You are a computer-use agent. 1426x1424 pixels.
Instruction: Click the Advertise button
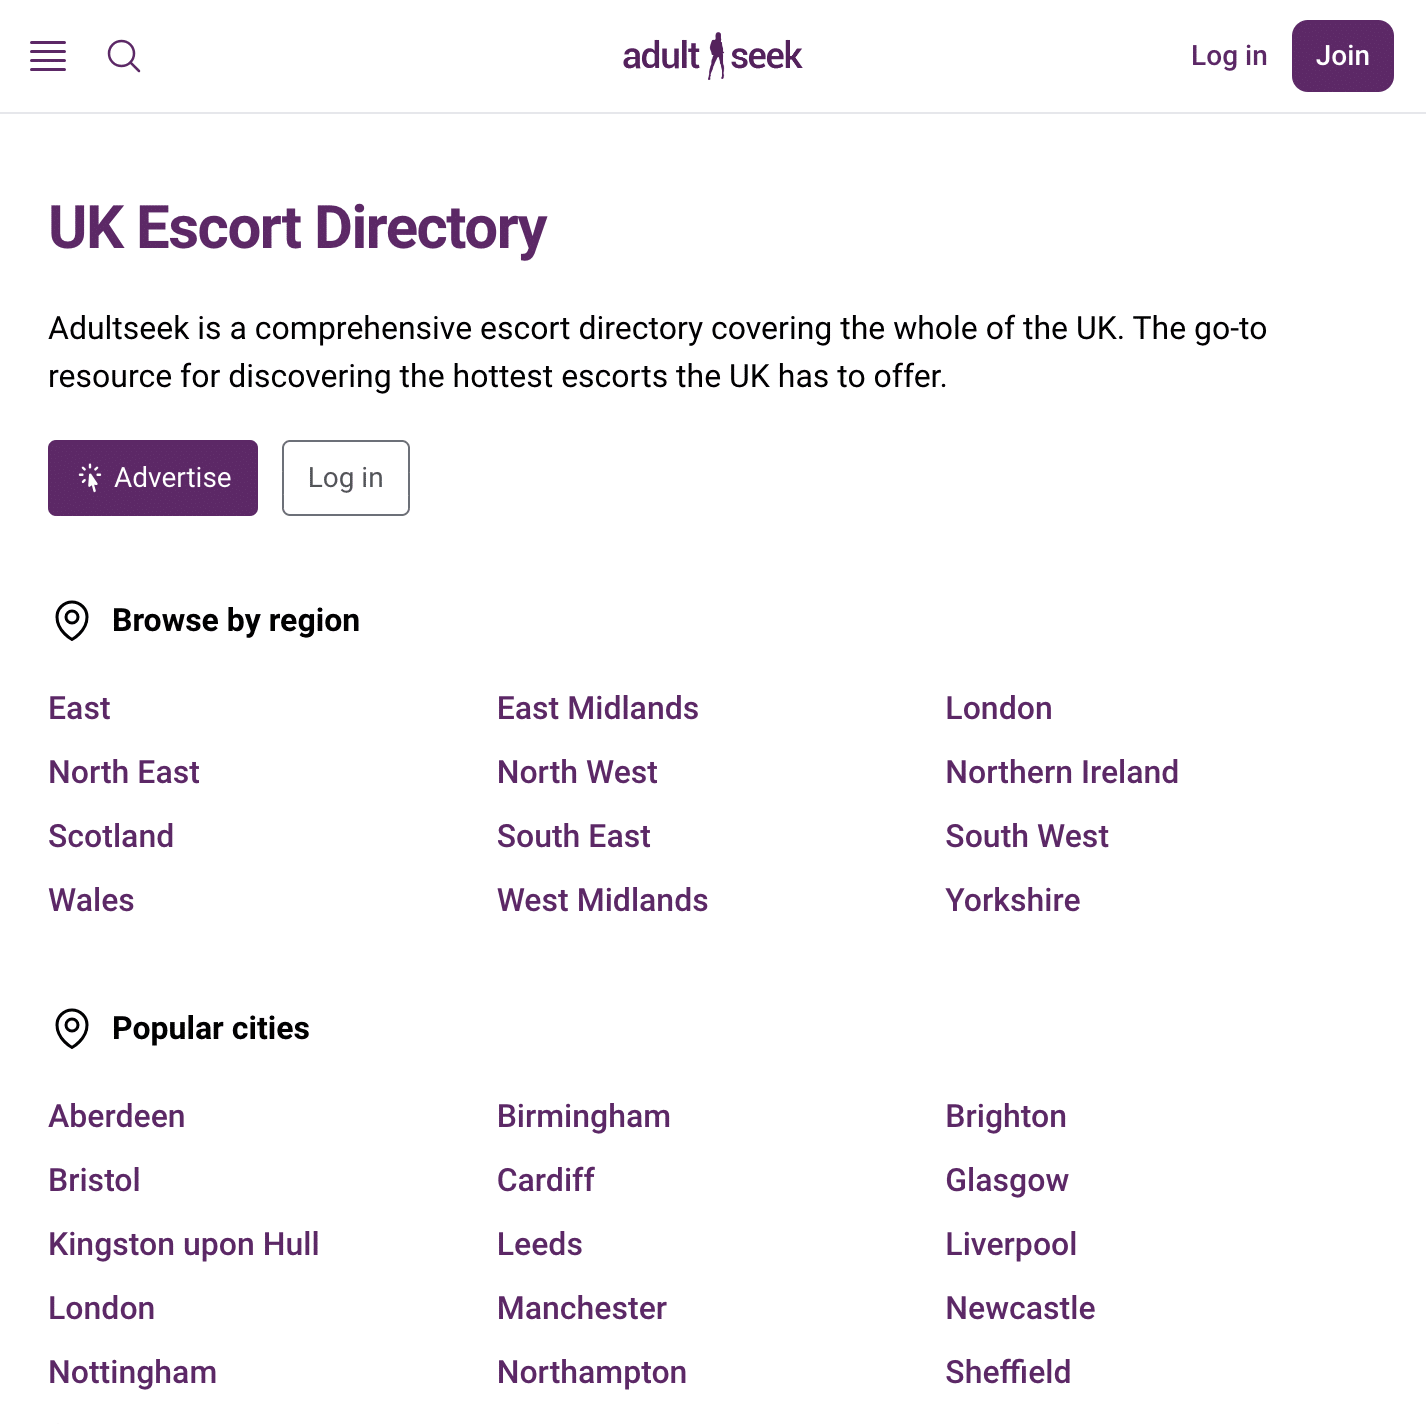[153, 478]
